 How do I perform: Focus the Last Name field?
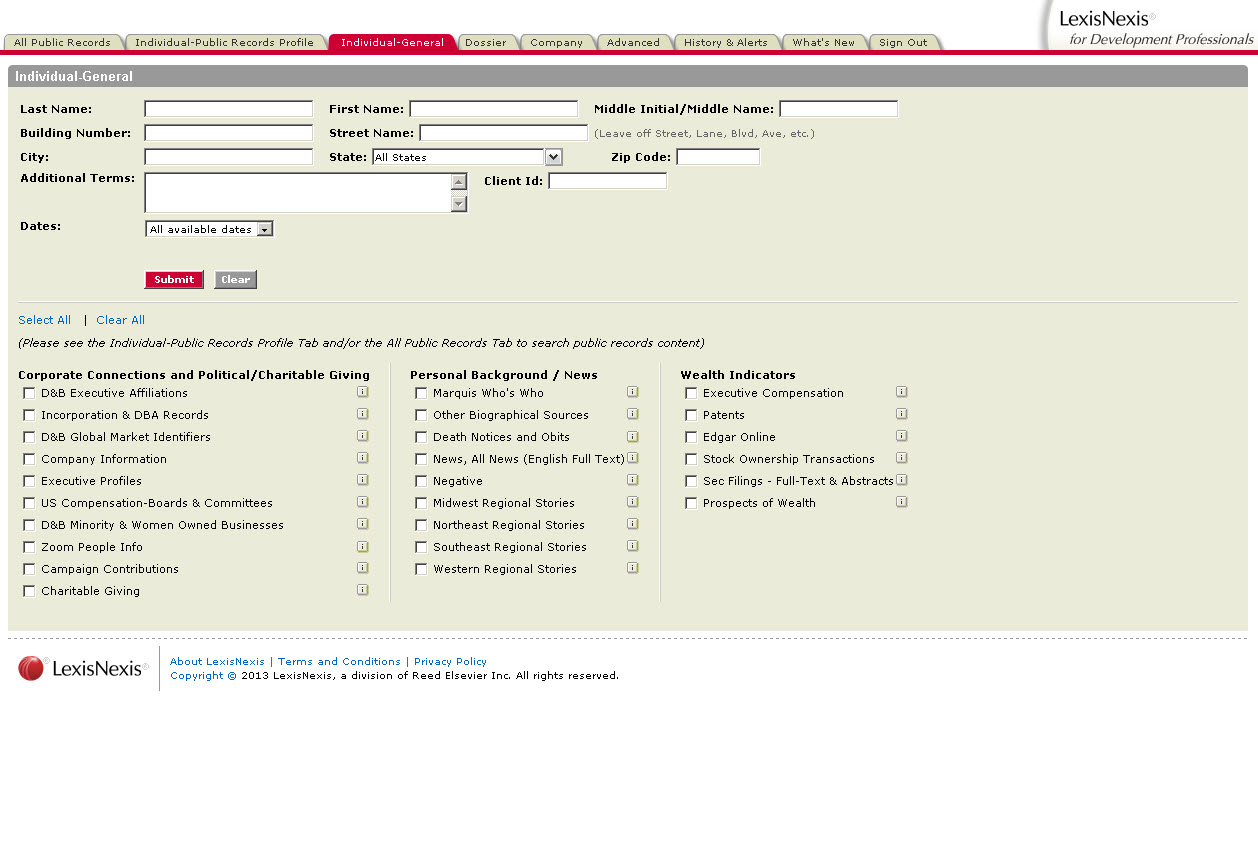pyautogui.click(x=228, y=108)
